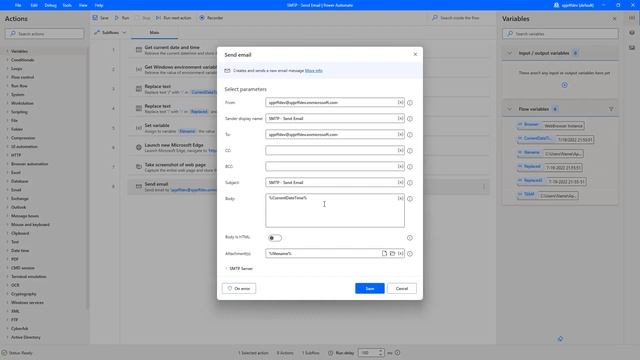Viewport: 640px width, 360px height.
Task: Focus the Search actions box
Action: 45,34
